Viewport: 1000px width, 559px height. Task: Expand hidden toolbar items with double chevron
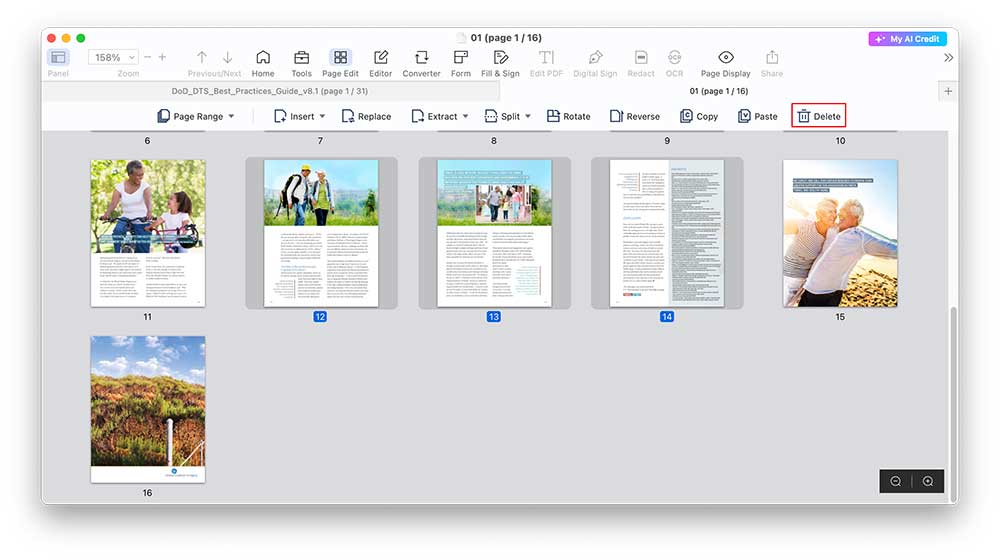[x=948, y=57]
